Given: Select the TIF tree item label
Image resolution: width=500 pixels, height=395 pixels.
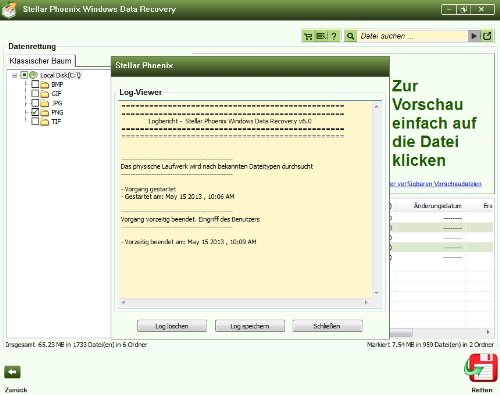Looking at the screenshot, I should (56, 122).
